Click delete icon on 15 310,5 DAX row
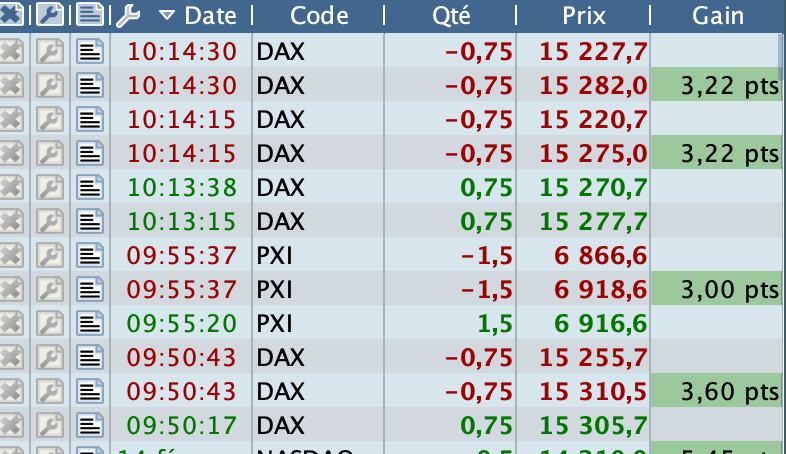Viewport: 786px width, 454px height. click(x=12, y=391)
